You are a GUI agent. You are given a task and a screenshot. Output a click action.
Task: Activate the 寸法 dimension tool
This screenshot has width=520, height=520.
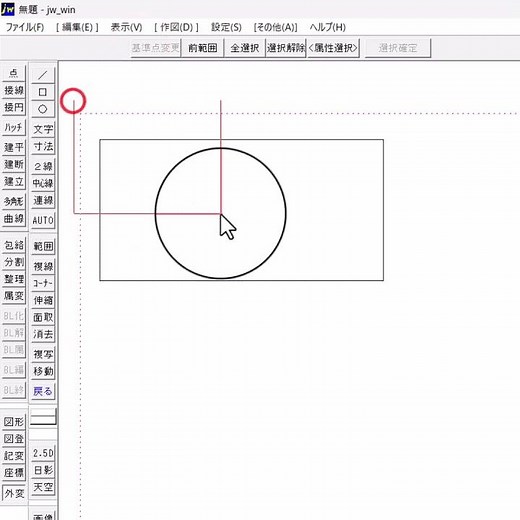point(43,146)
